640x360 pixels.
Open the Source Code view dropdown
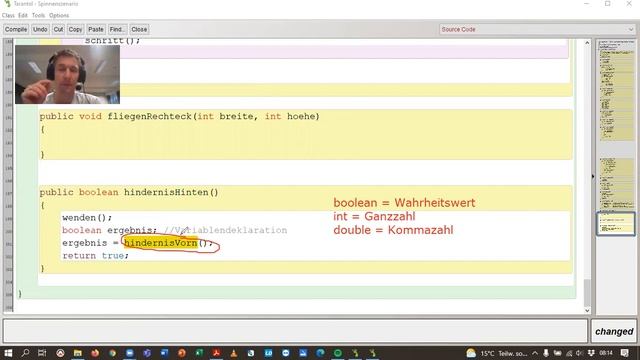pyautogui.click(x=537, y=29)
